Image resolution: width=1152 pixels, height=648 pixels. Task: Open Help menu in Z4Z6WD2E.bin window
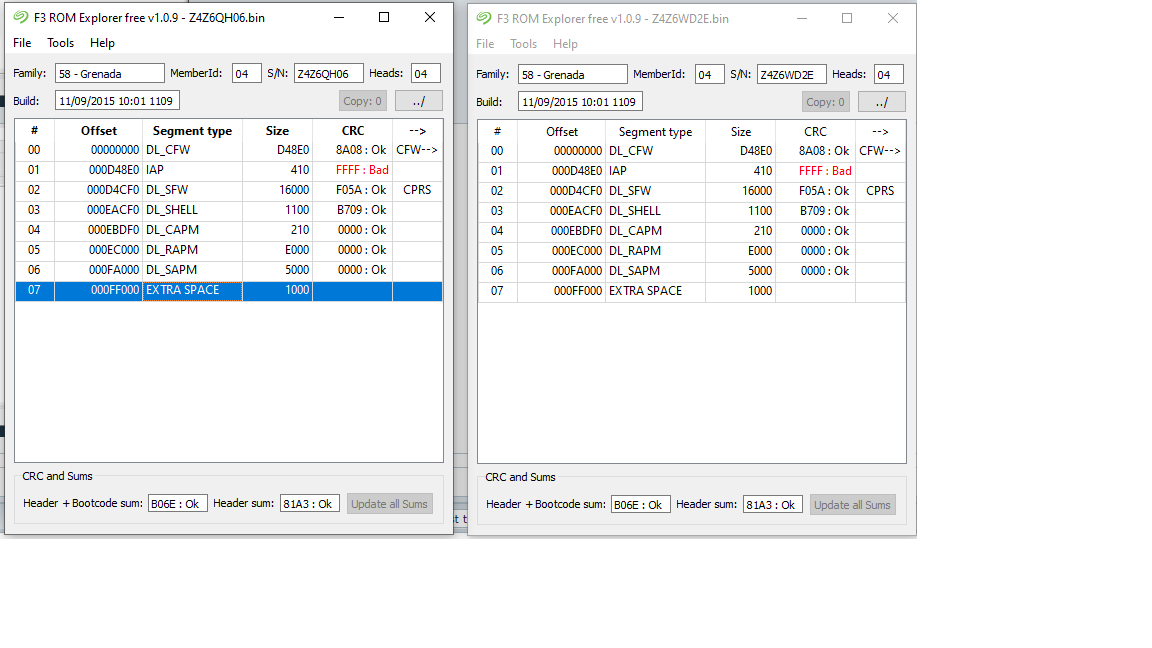pos(565,44)
